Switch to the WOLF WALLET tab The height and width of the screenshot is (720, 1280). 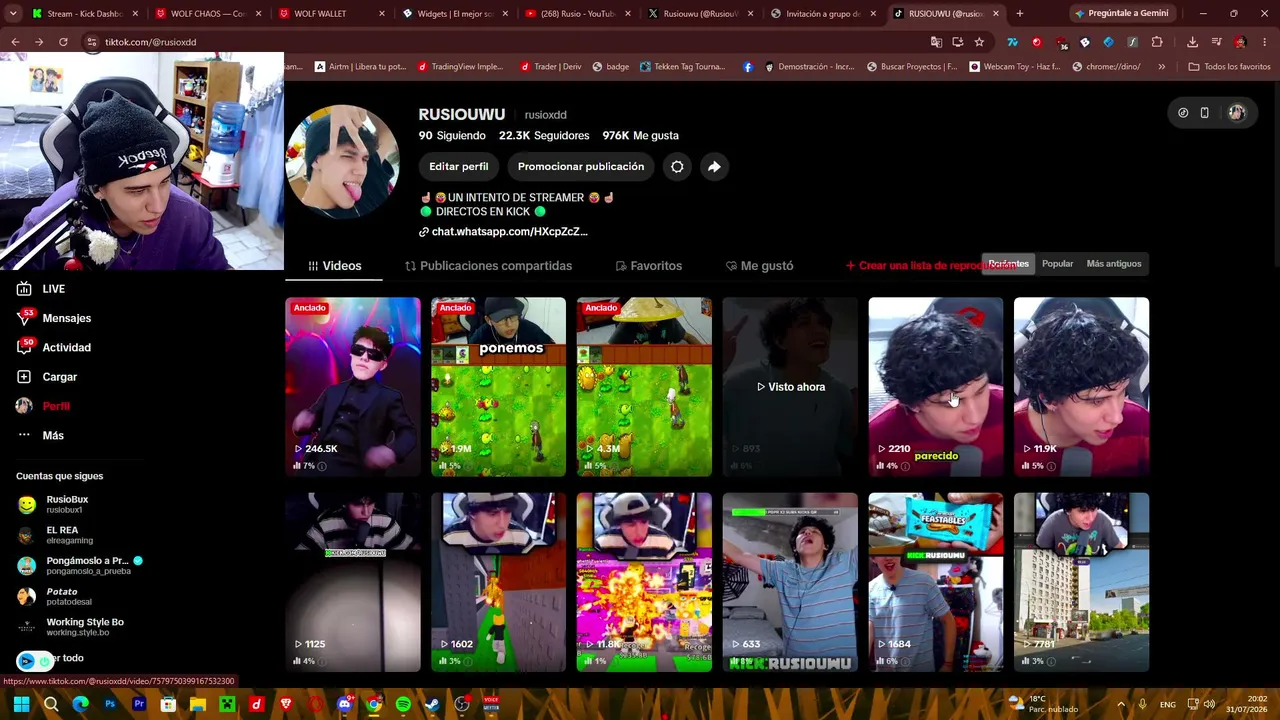click(333, 14)
